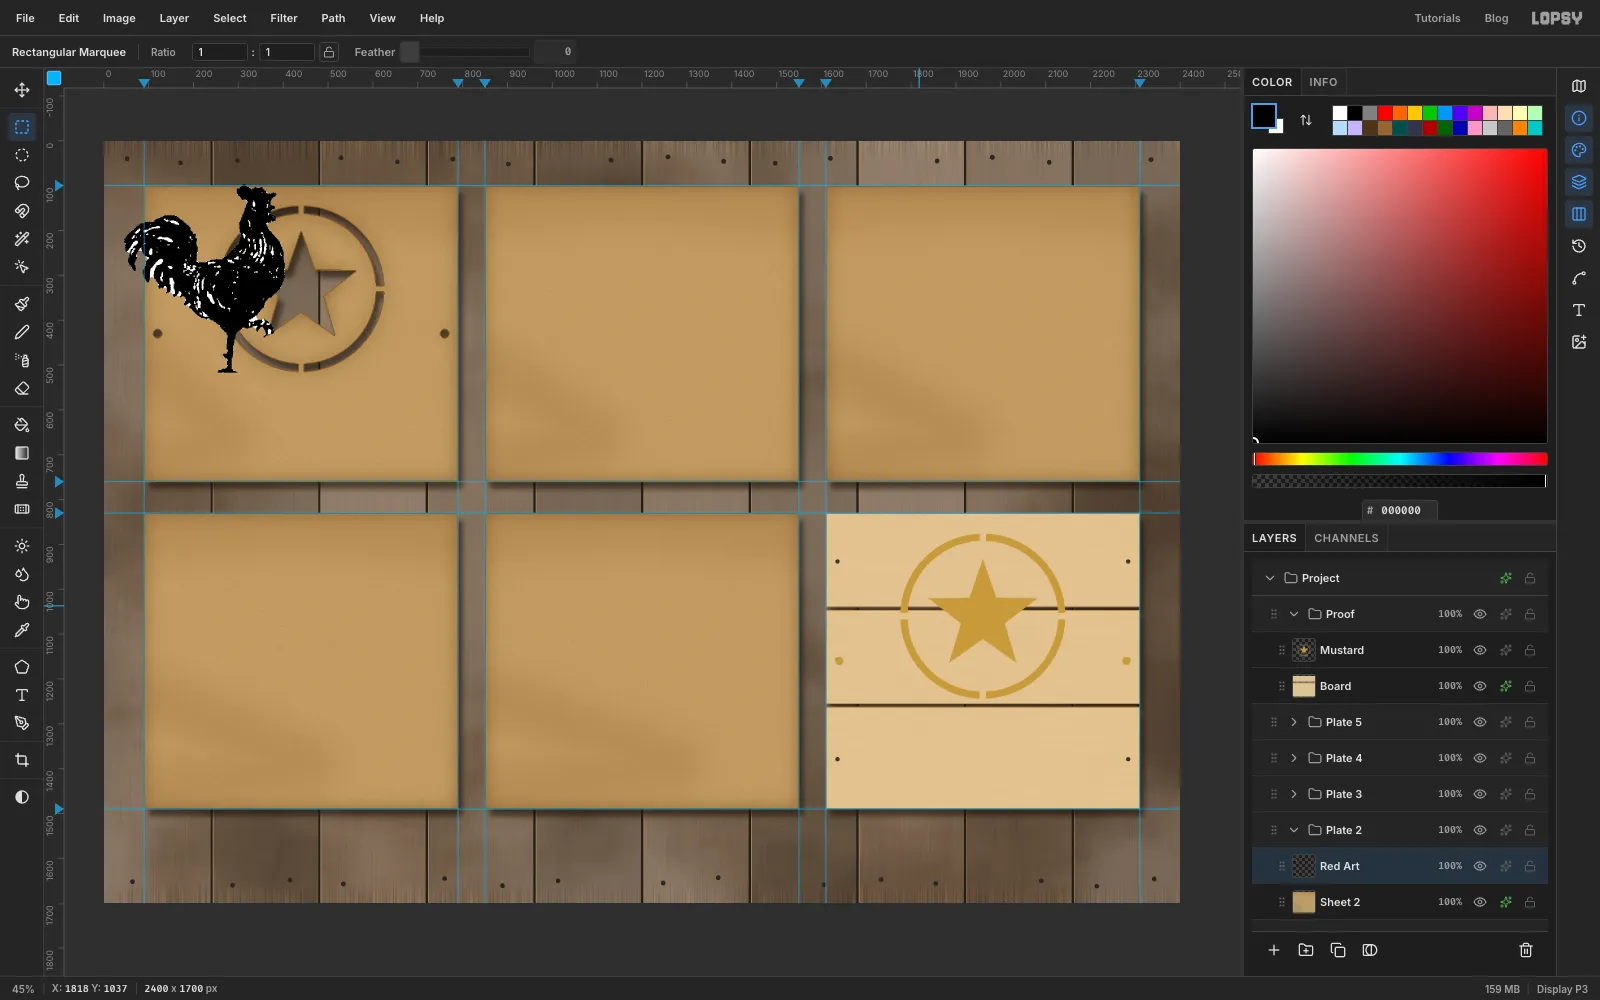Open the Filter menu

pyautogui.click(x=284, y=18)
